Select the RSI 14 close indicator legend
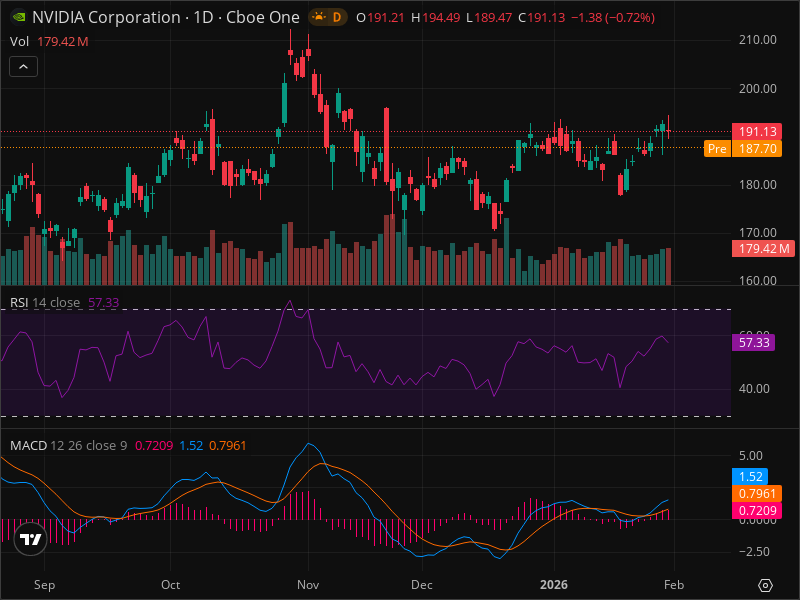The image size is (800, 600). (x=64, y=303)
